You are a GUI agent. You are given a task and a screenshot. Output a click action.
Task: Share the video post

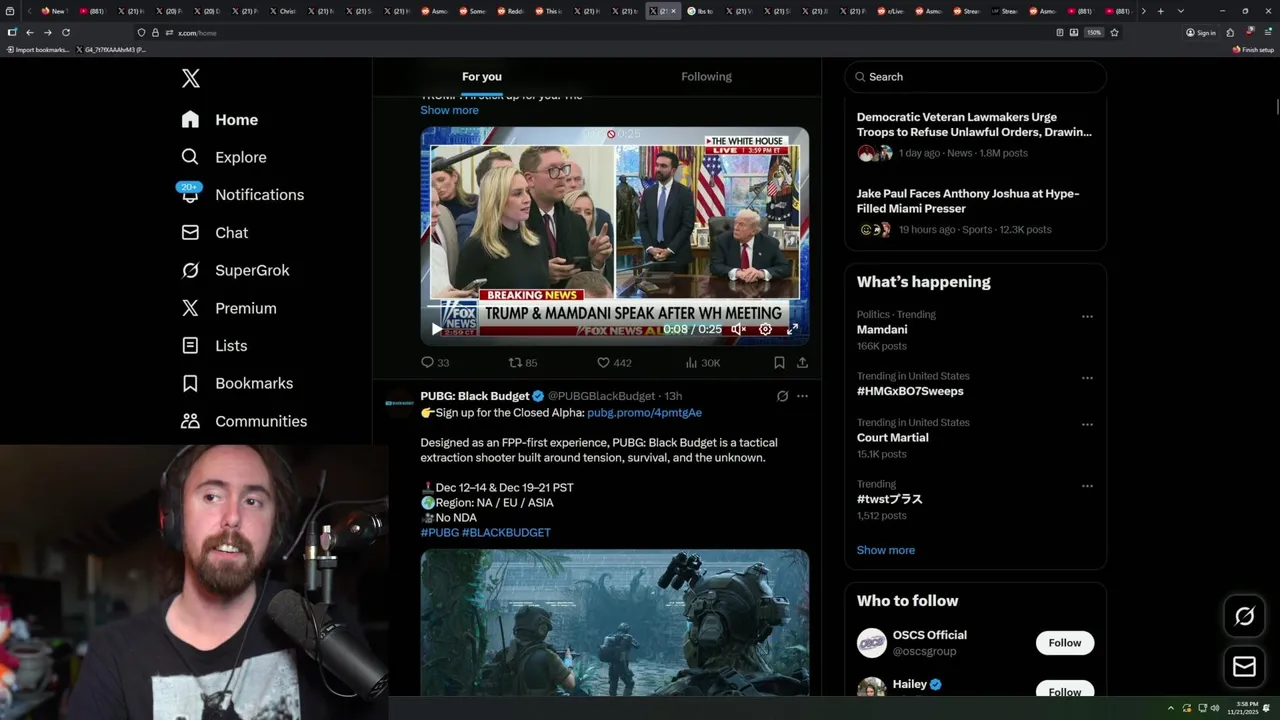(x=802, y=363)
